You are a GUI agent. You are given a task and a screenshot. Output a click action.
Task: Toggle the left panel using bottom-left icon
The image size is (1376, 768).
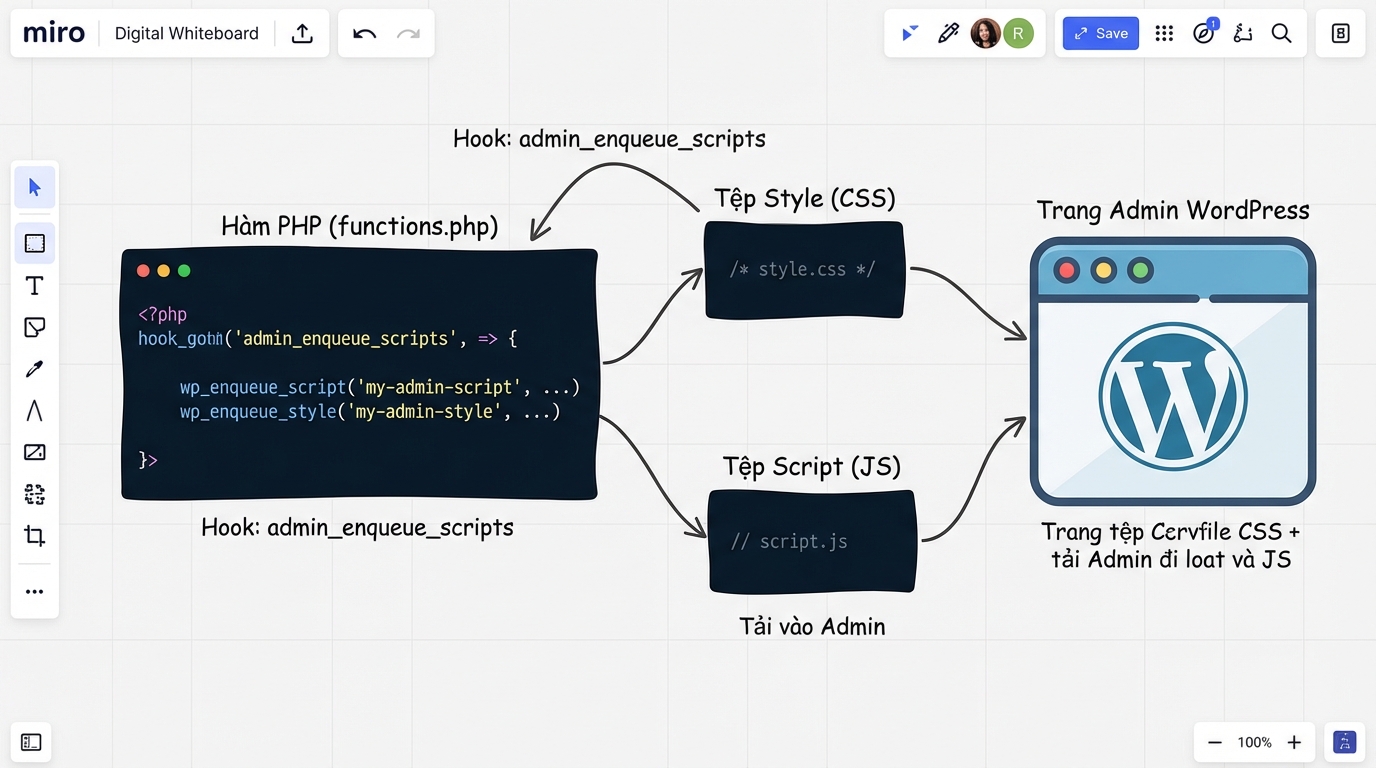30,742
